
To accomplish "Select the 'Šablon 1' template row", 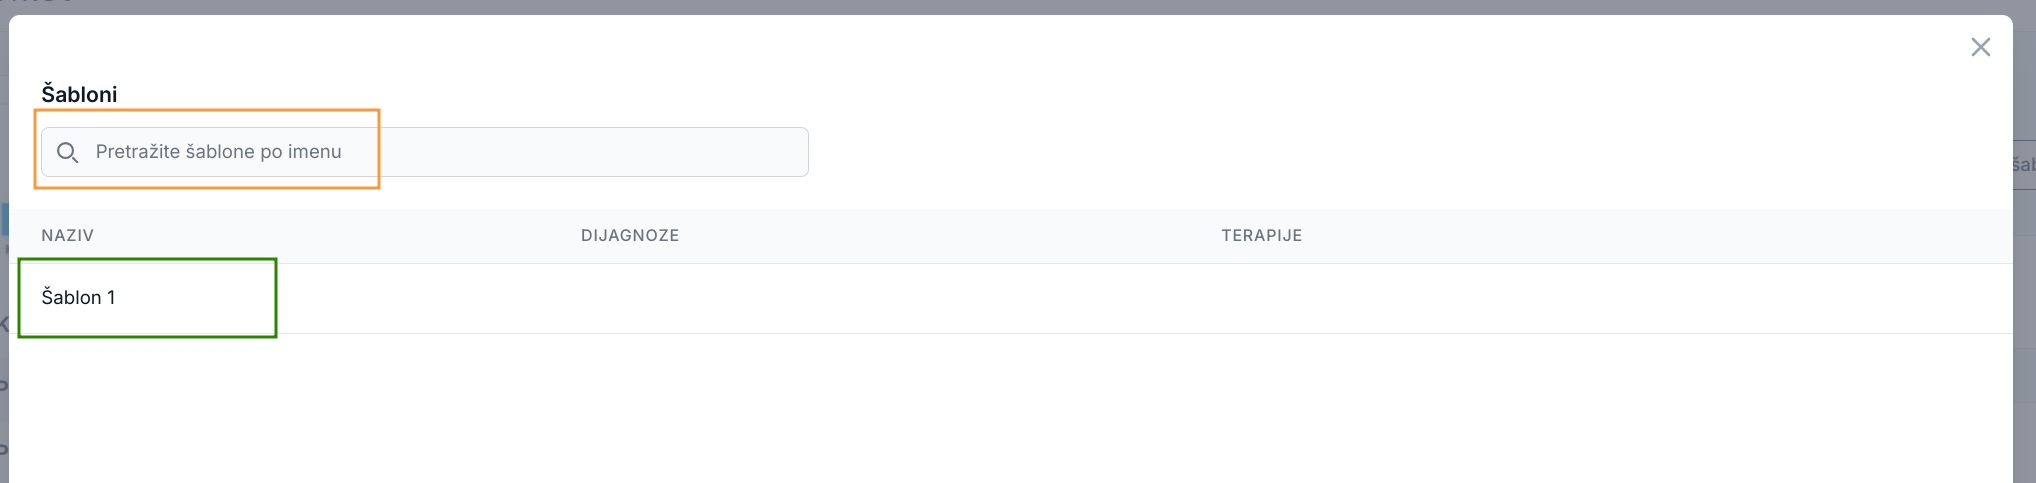I will point(78,297).
